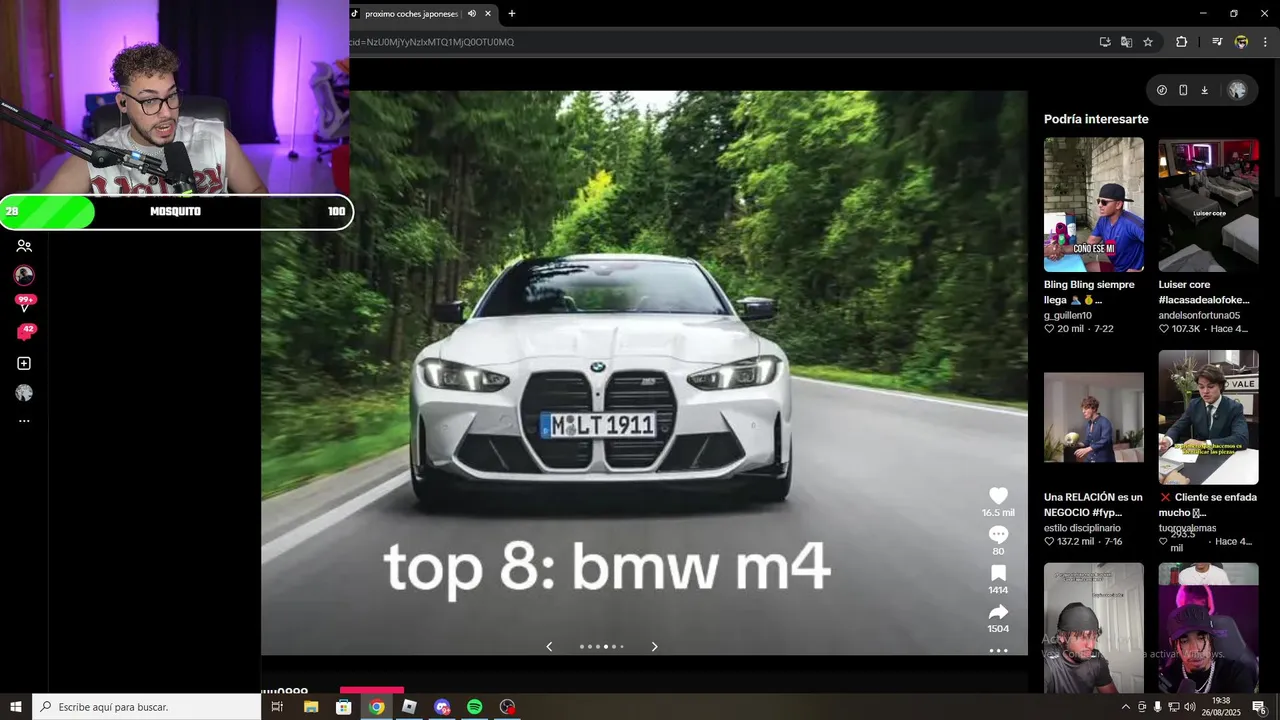Open messages icon with 42 badge

point(25,333)
